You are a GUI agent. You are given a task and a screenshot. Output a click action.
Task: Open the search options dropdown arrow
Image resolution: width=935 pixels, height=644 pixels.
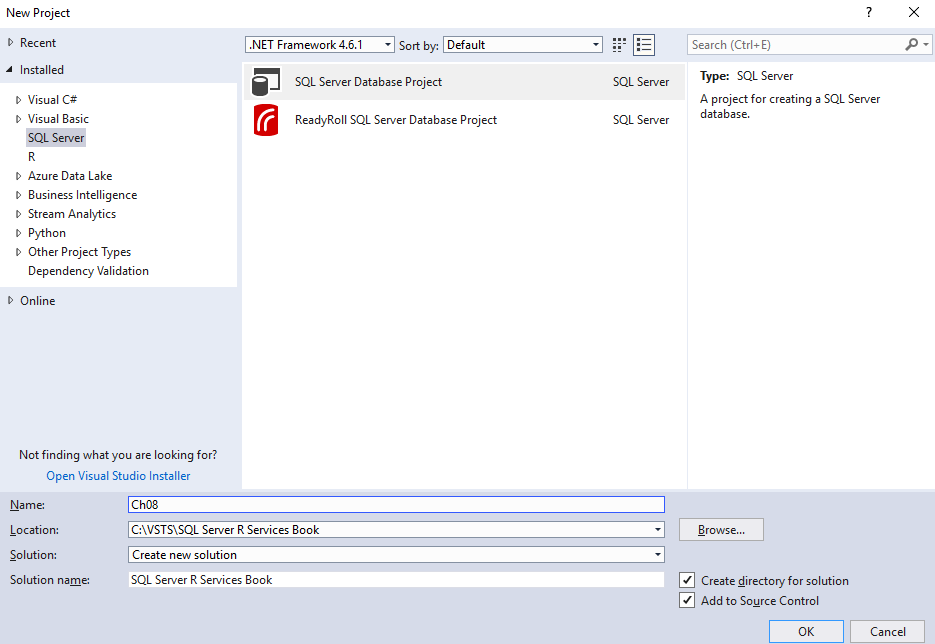pos(925,44)
